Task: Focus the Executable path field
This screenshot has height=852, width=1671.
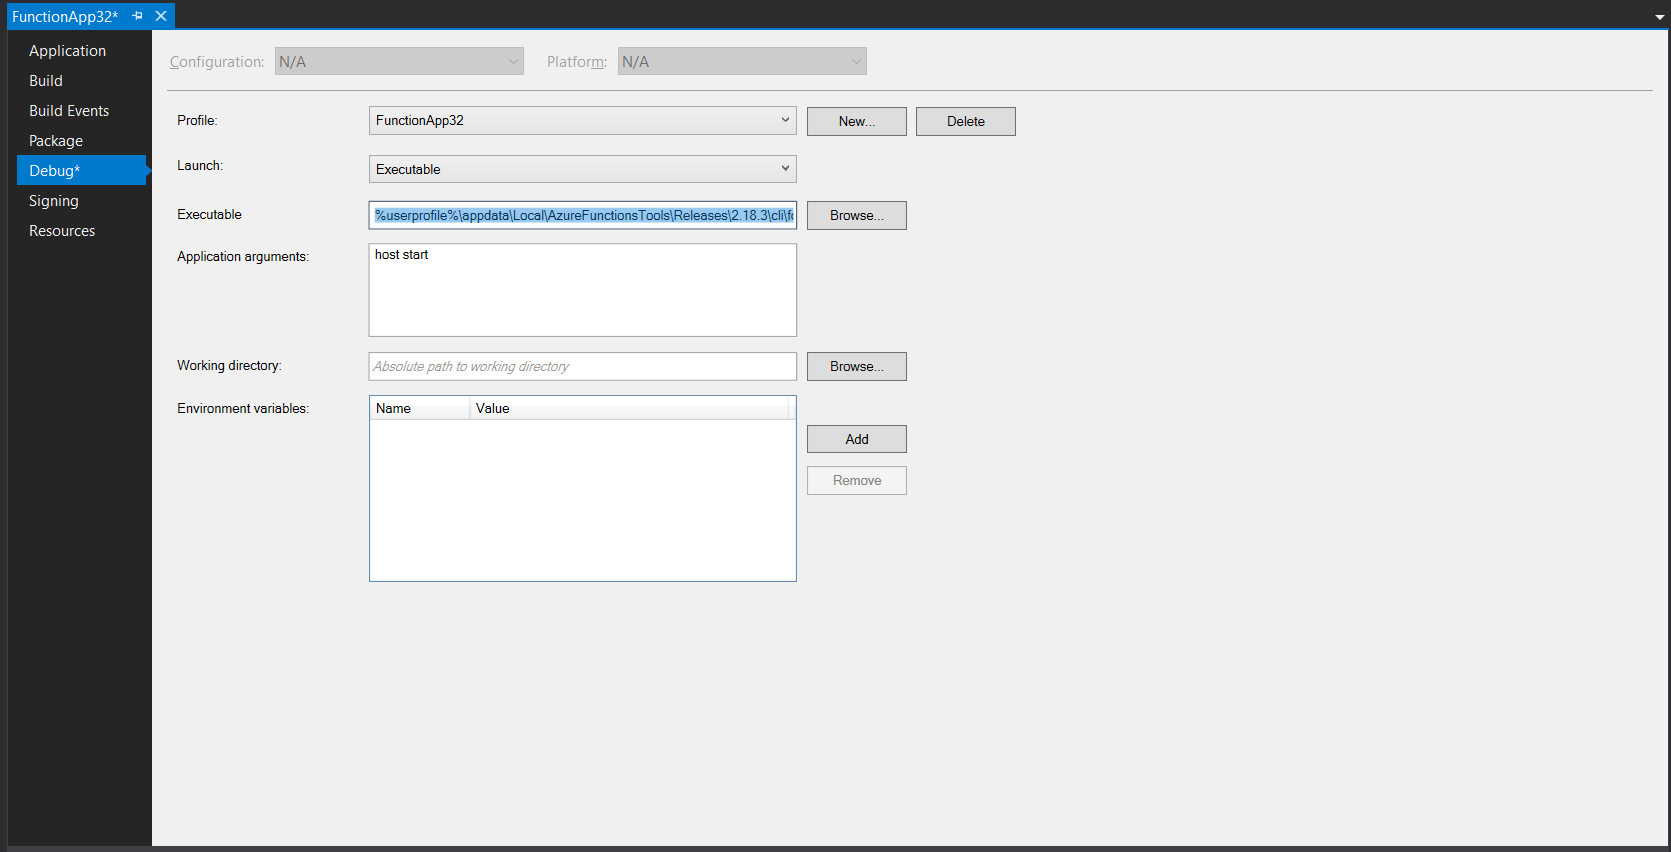Action: tap(583, 215)
